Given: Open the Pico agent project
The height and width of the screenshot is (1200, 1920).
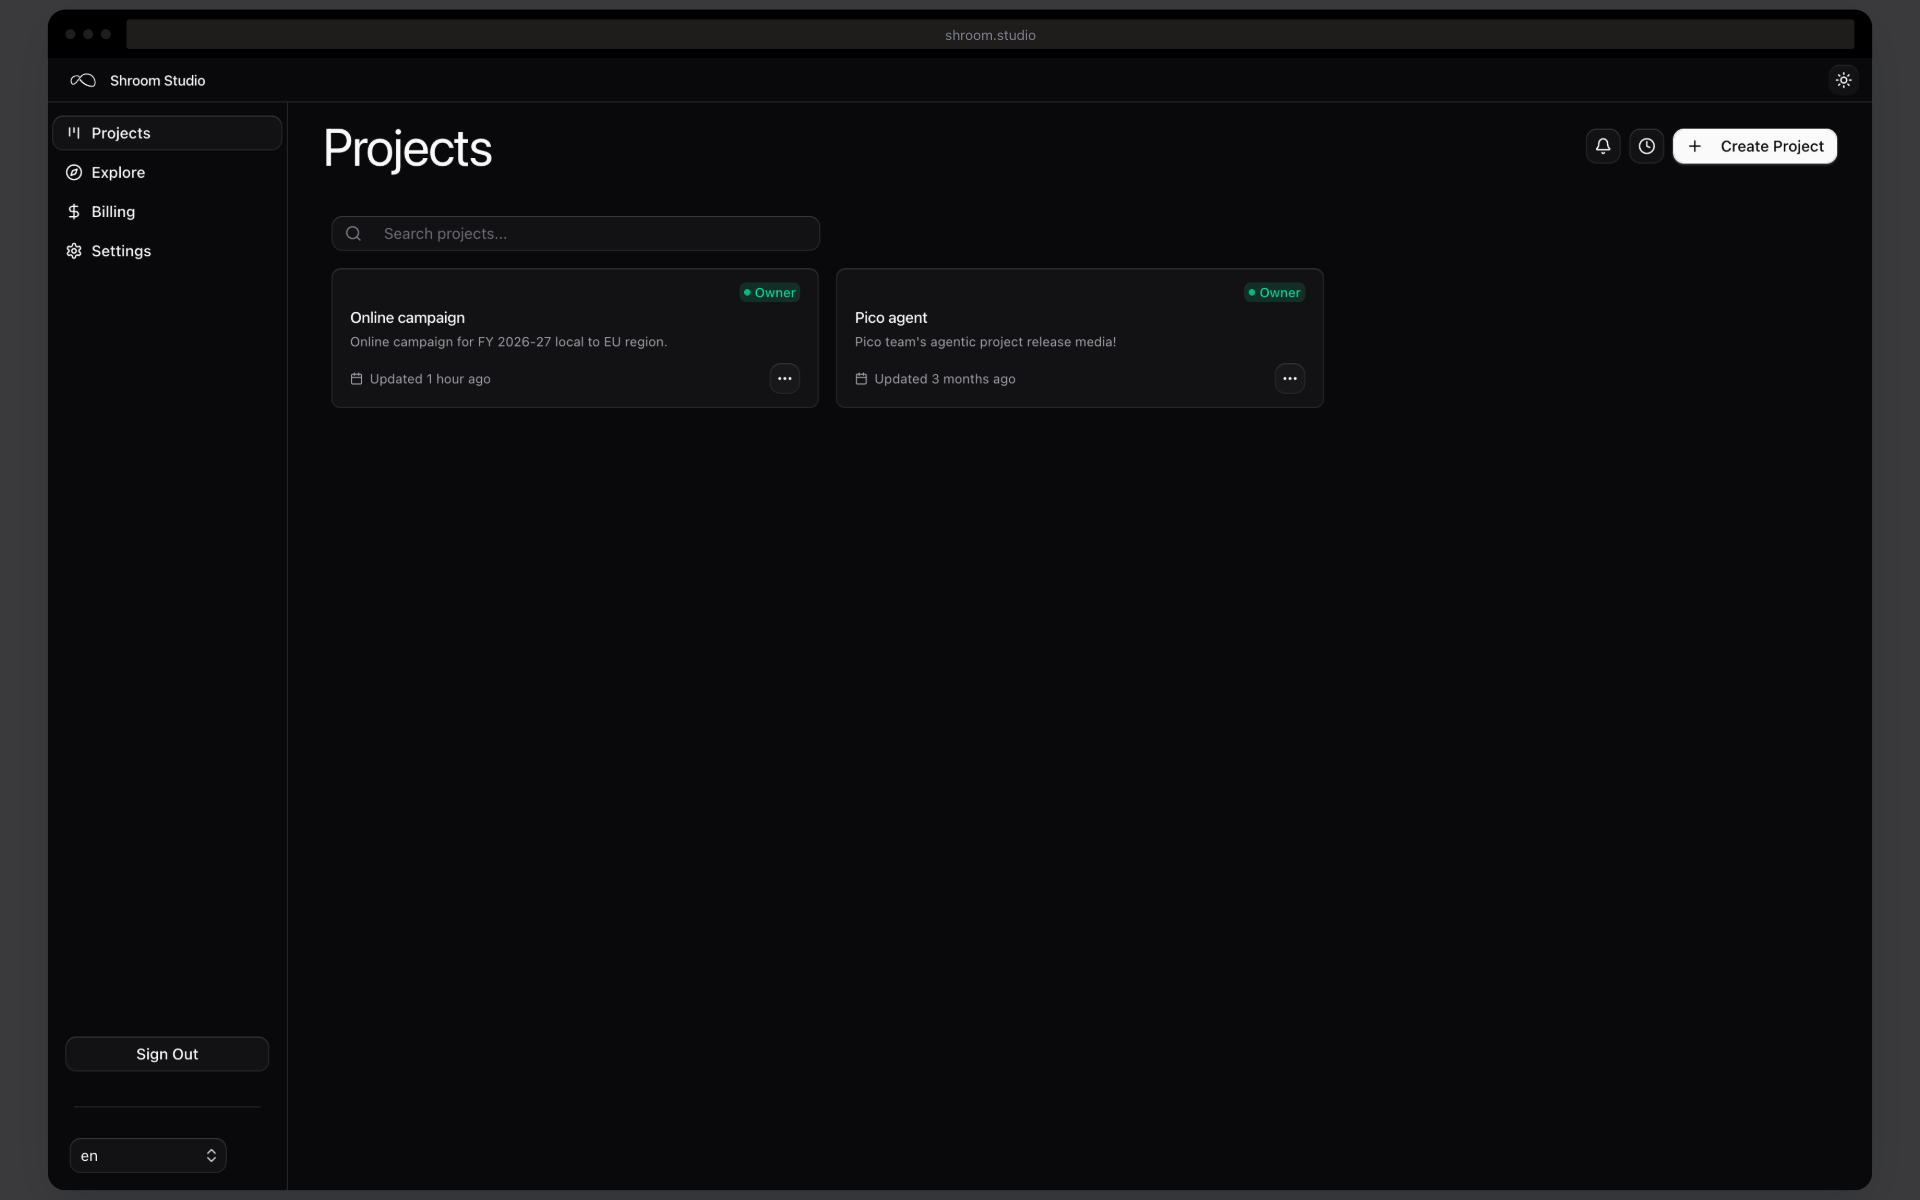Looking at the screenshot, I should [1080, 338].
